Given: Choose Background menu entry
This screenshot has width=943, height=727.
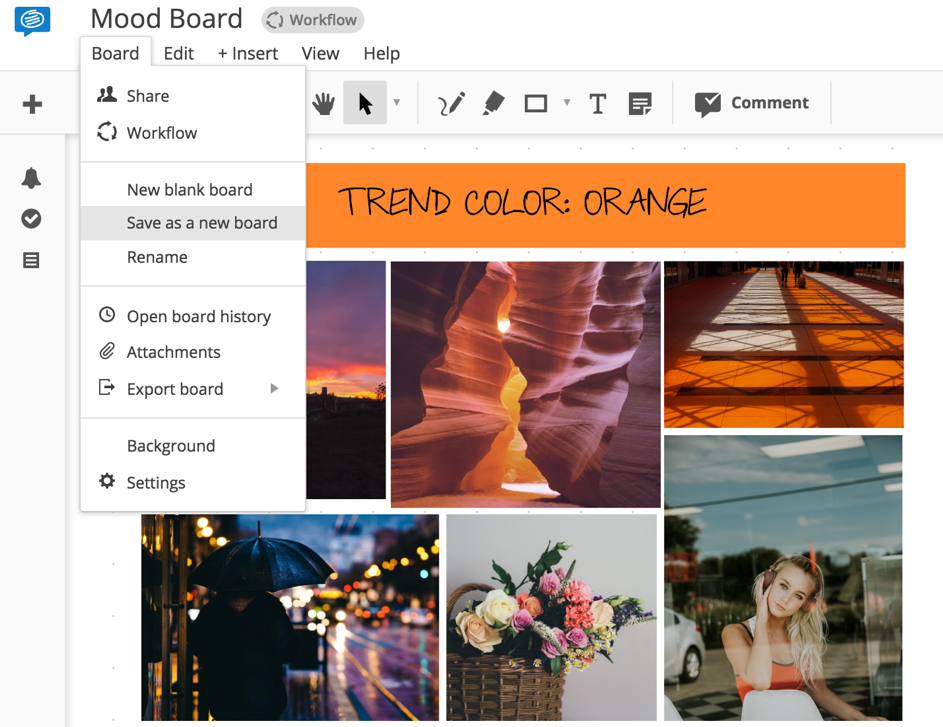Looking at the screenshot, I should [193, 446].
